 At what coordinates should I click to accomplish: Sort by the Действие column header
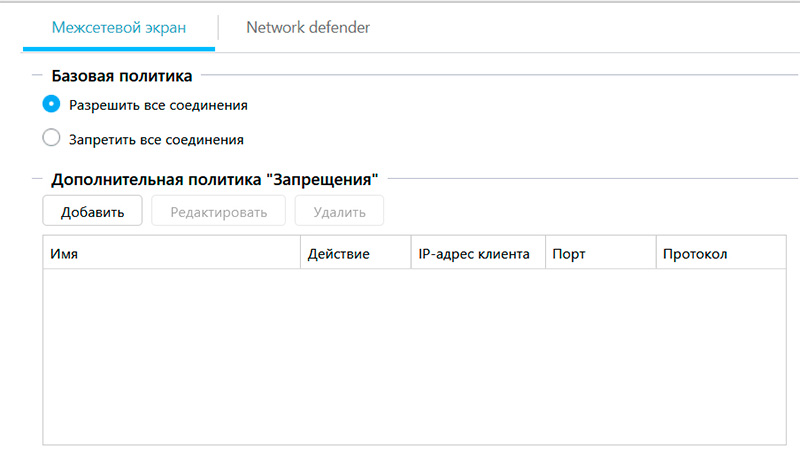click(x=355, y=254)
